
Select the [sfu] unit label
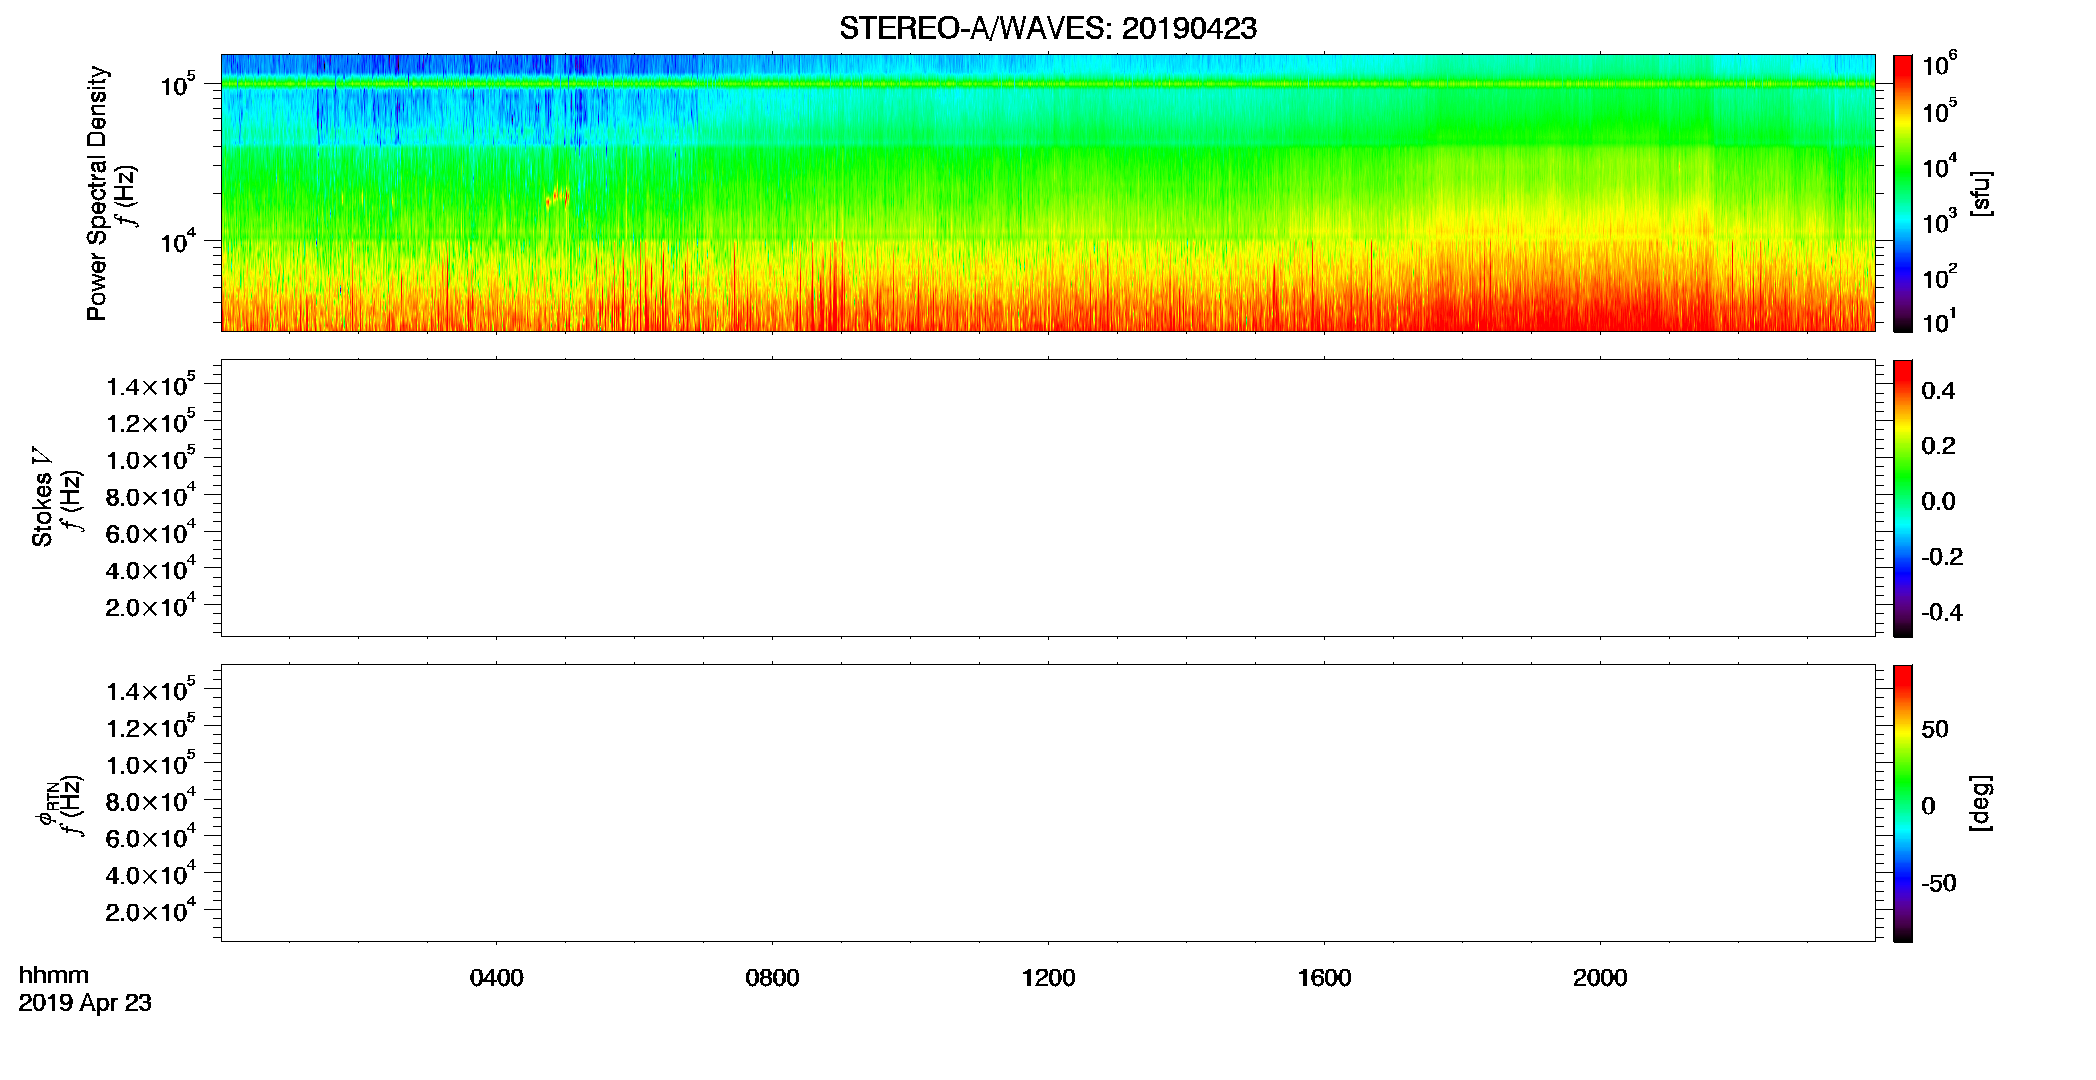pyautogui.click(x=1980, y=193)
